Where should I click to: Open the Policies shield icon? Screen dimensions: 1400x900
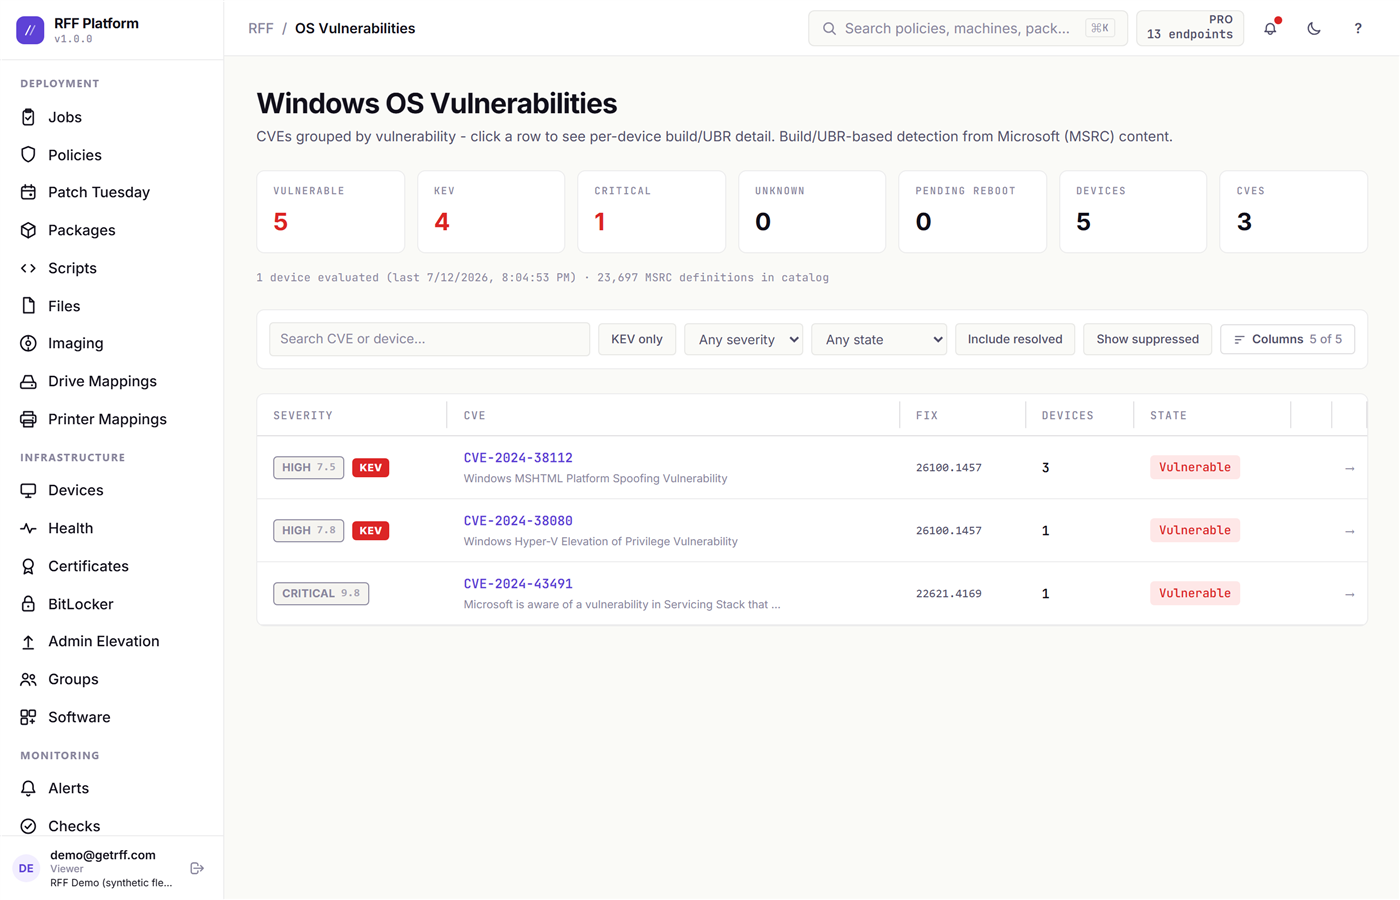28,155
